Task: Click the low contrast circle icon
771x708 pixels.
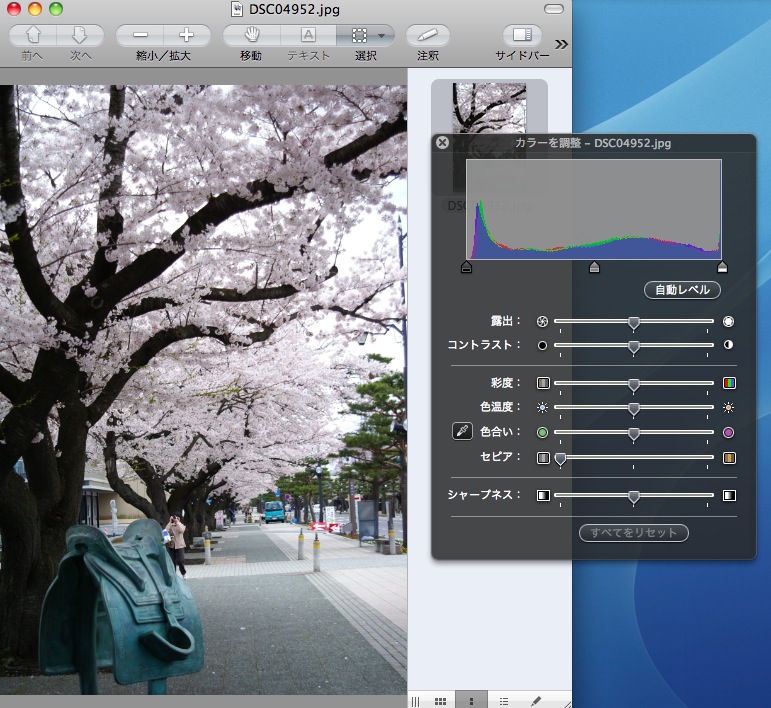Action: click(x=542, y=346)
